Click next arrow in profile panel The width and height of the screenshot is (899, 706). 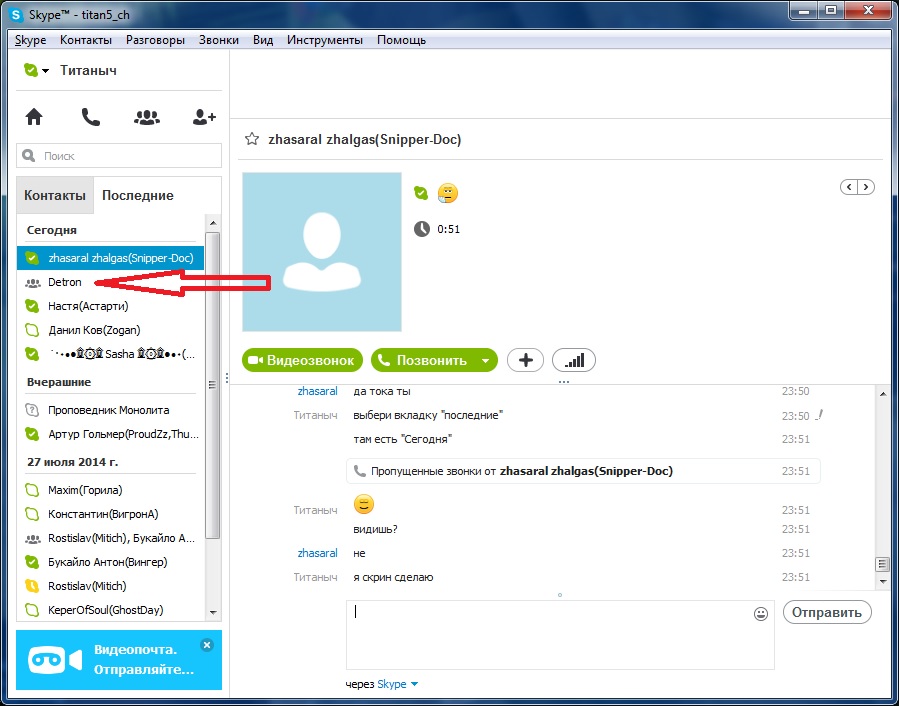[x=866, y=187]
